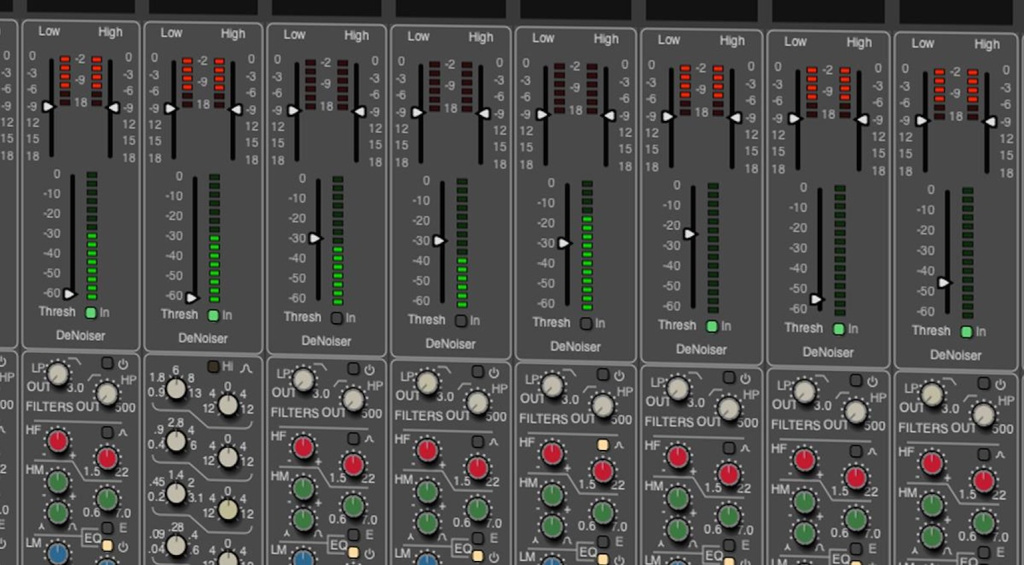Click the High slider handle on the eighth strip
Viewport: 1024px width, 565px height.
[x=990, y=121]
